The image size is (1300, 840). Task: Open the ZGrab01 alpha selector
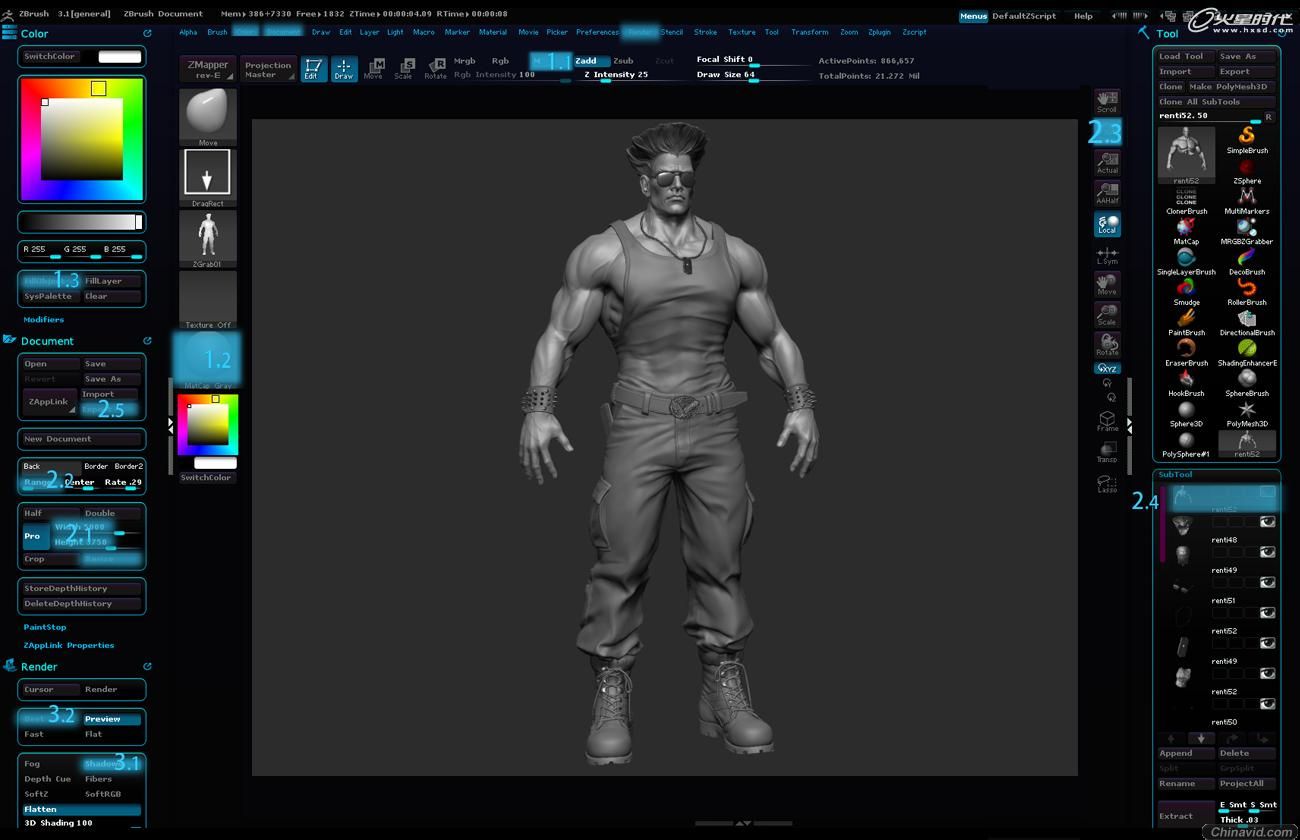208,239
